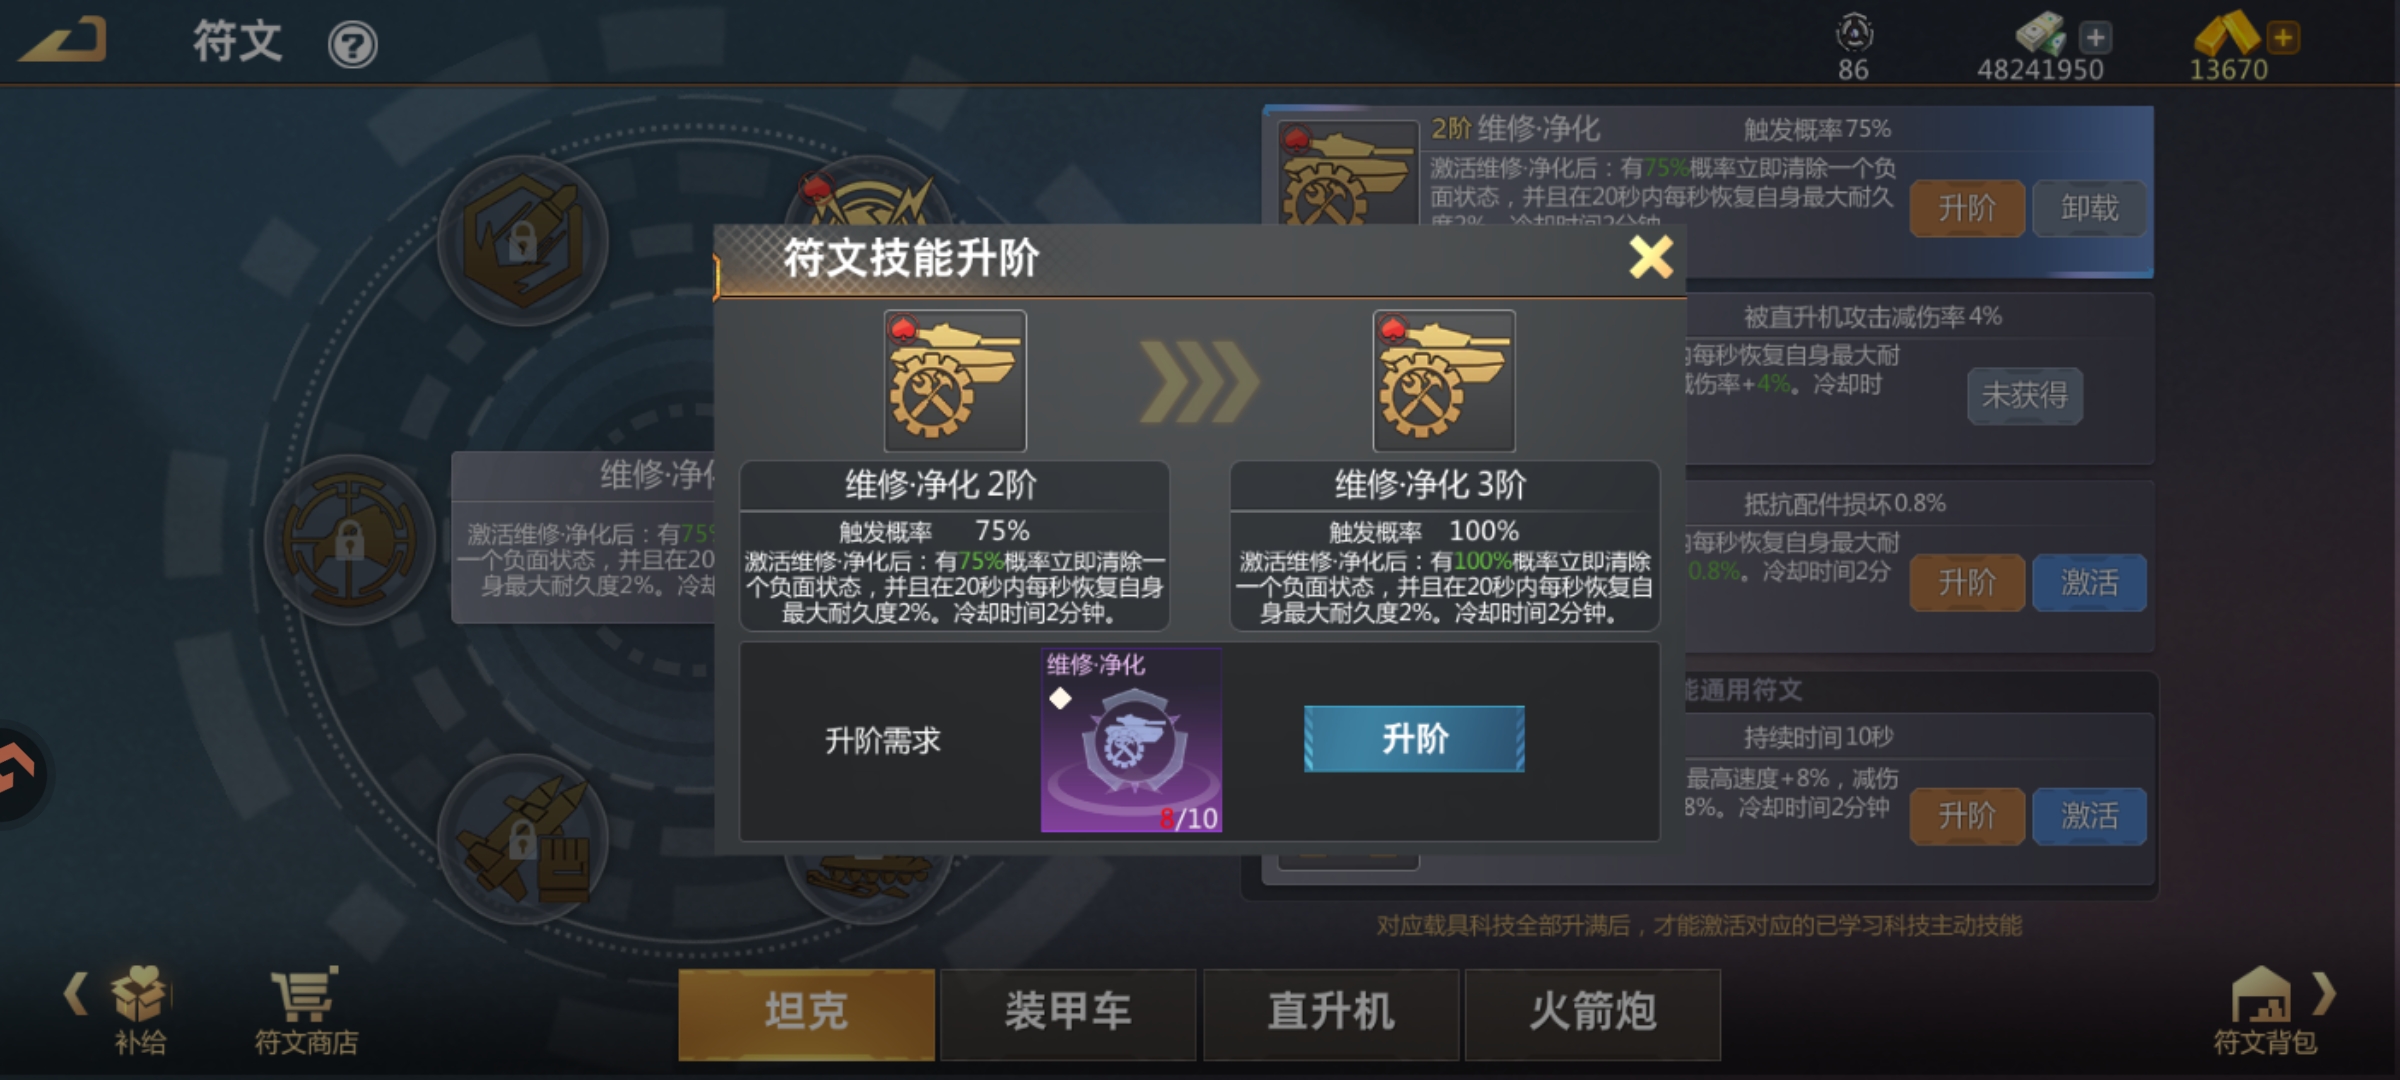Click 卸载 to unload the rune
The image size is (2400, 1080).
pyautogui.click(x=2089, y=208)
